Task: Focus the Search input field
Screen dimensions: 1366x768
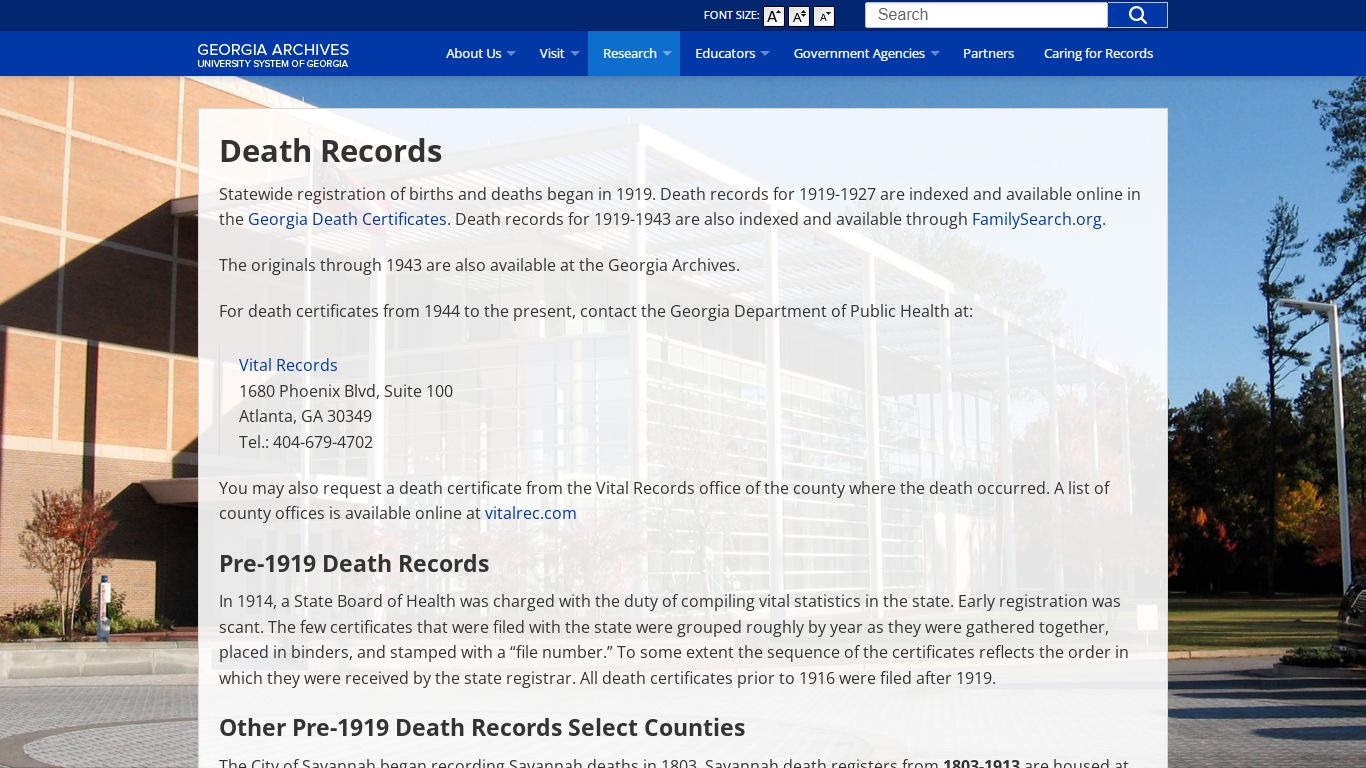Action: point(987,15)
